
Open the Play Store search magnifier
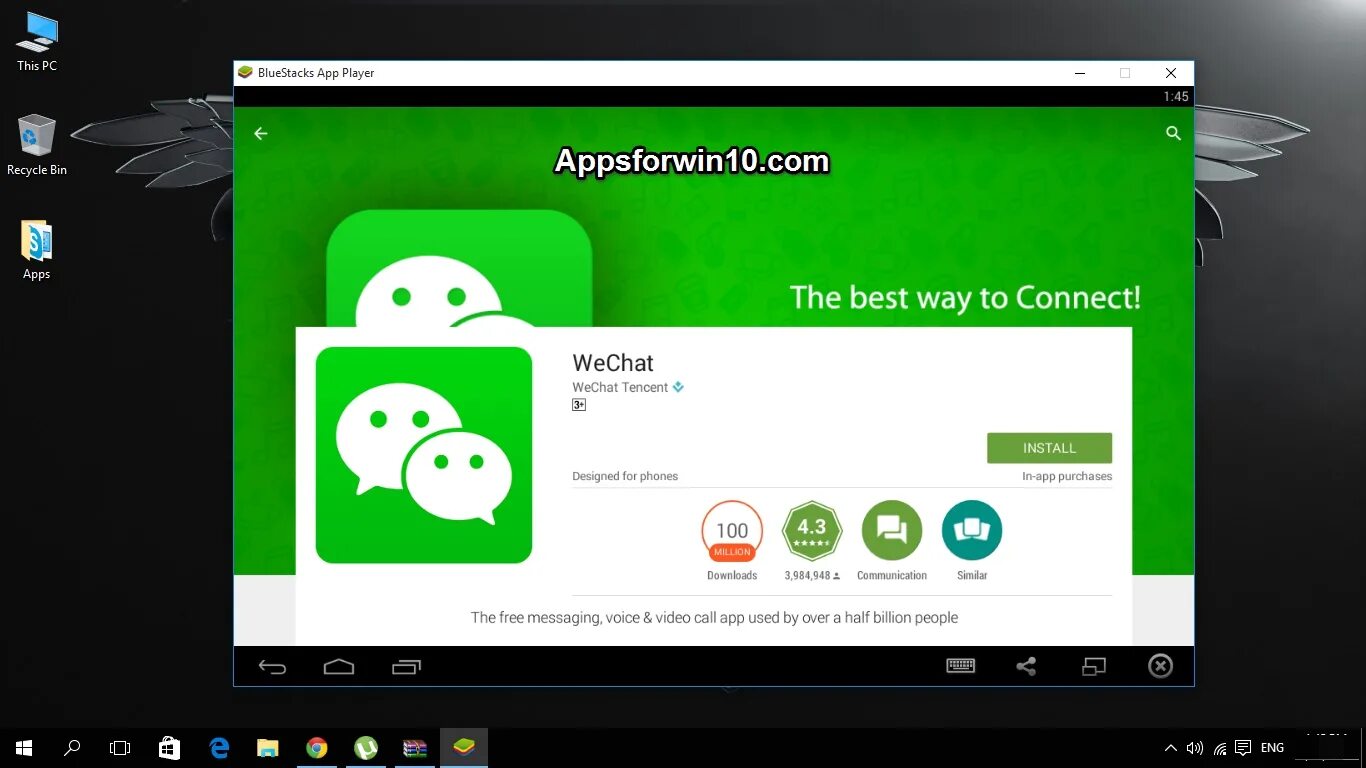tap(1174, 133)
